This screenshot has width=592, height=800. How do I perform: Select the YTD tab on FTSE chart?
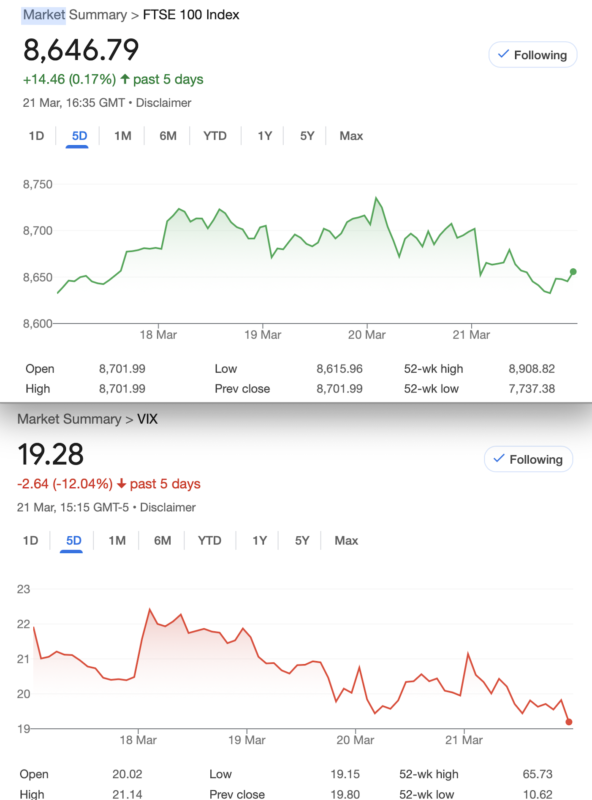coord(214,136)
